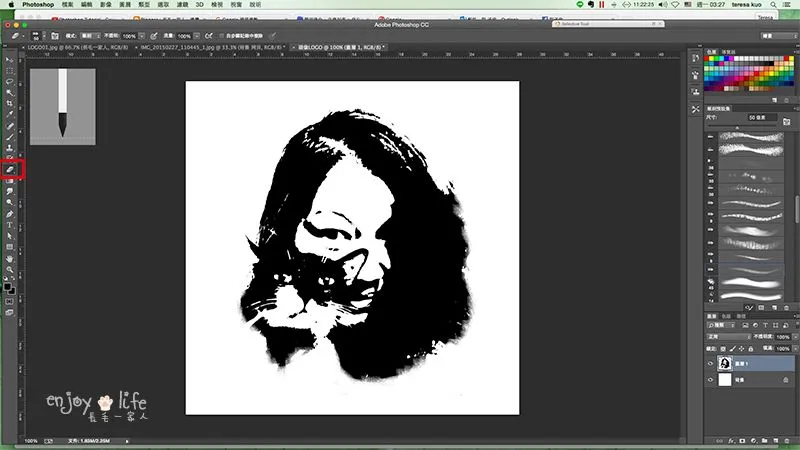Toggle Quick Mask mode in toolbox
Viewport: 800px width, 450px height.
9,302
